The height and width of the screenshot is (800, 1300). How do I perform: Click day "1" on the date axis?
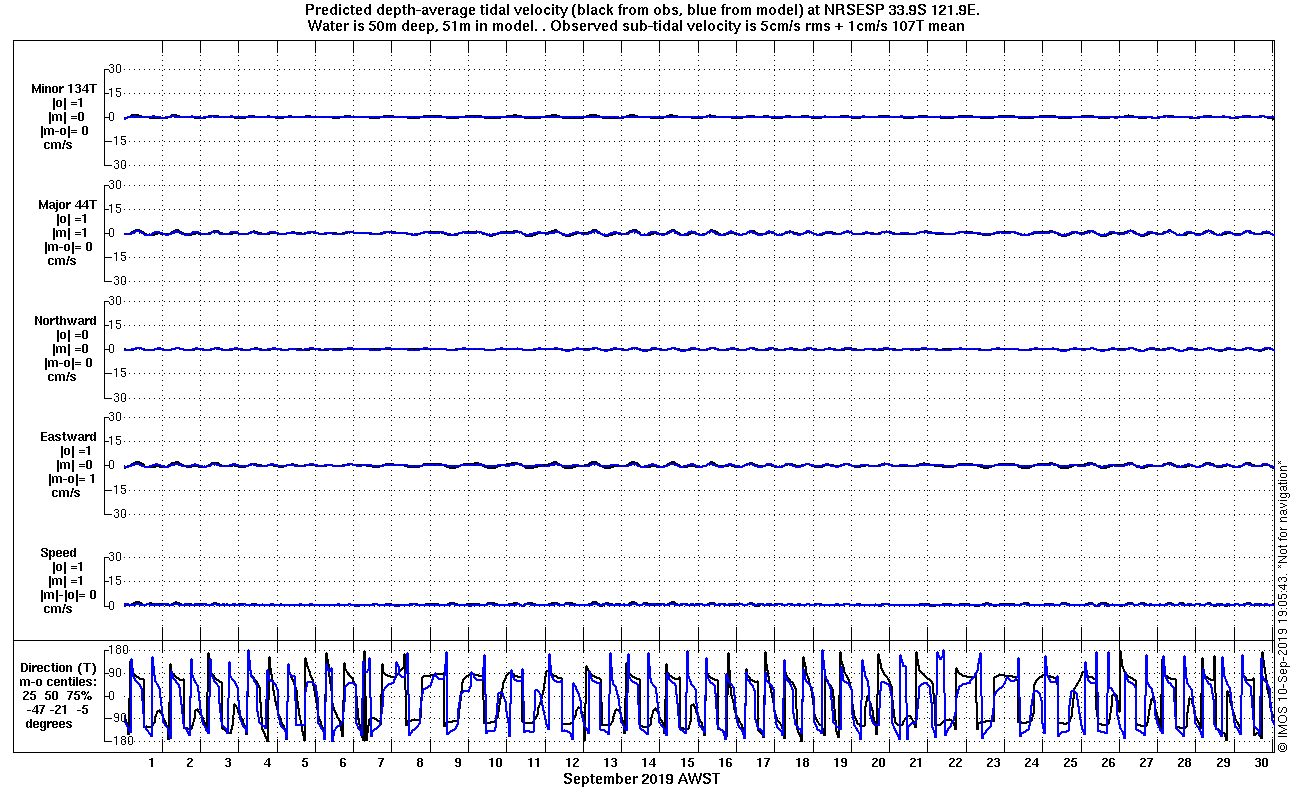[152, 763]
